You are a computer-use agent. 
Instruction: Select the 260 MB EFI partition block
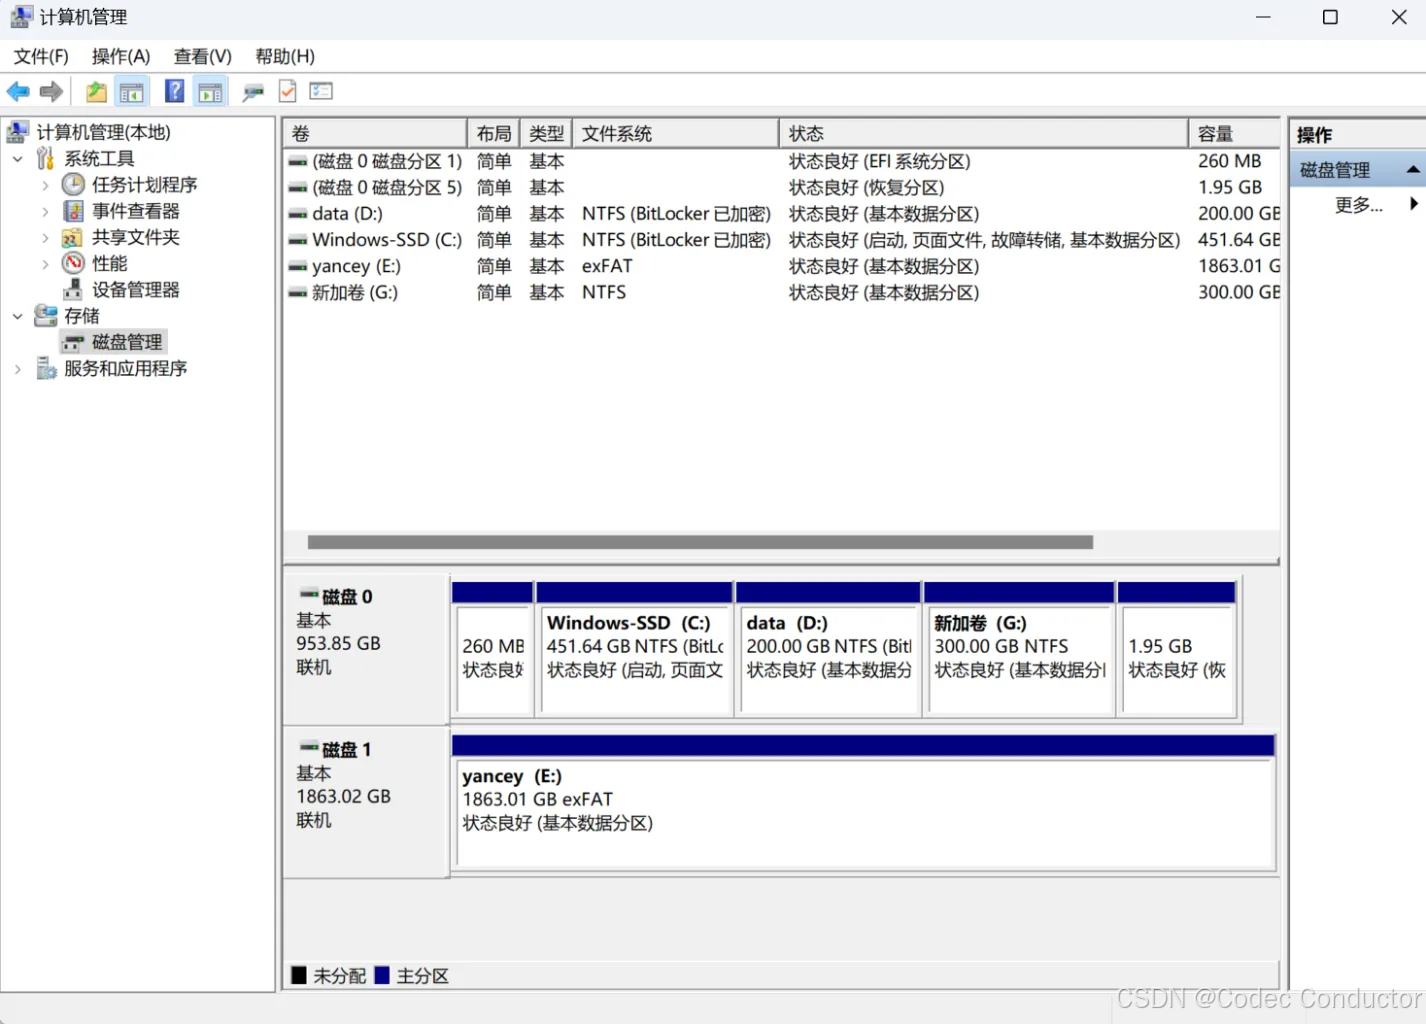coord(492,649)
